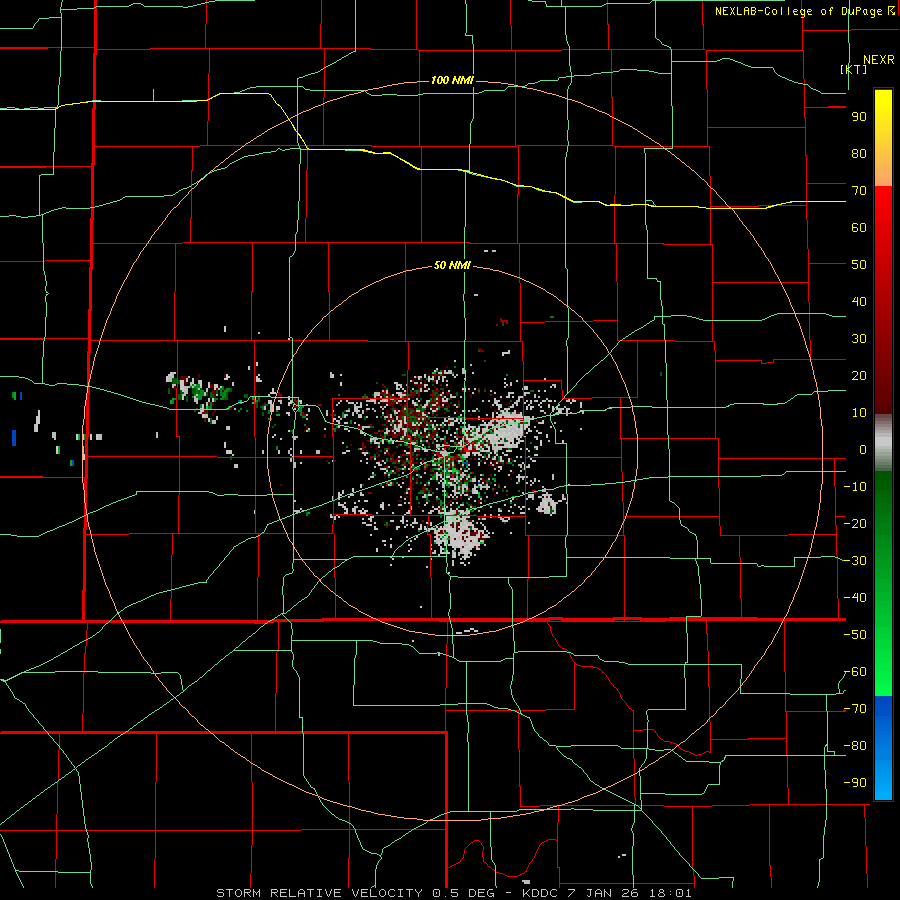Pick the gray zero-velocity segment of the color bar
The image size is (900, 900).
883,443
